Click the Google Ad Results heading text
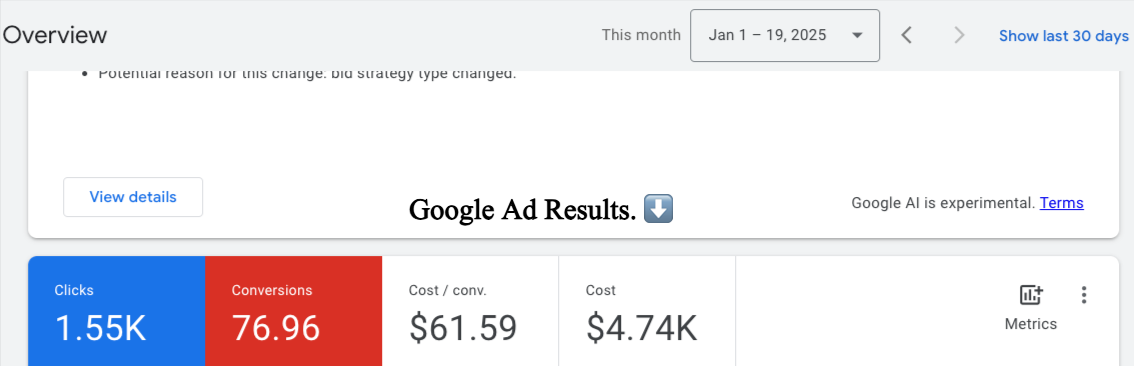The width and height of the screenshot is (1134, 366). (522, 210)
